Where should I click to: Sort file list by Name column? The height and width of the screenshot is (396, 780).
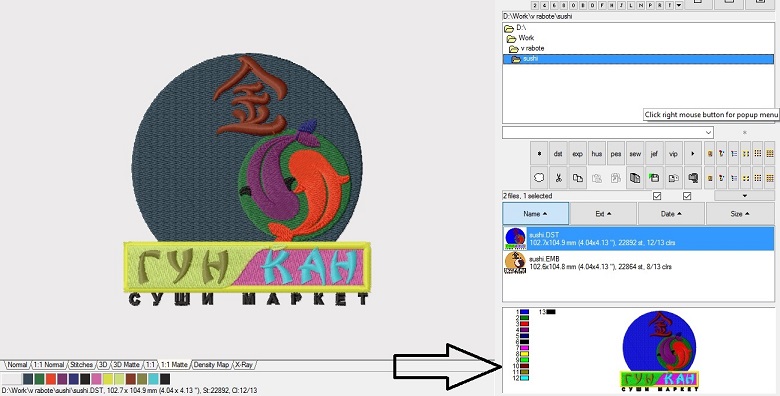pyautogui.click(x=535, y=213)
